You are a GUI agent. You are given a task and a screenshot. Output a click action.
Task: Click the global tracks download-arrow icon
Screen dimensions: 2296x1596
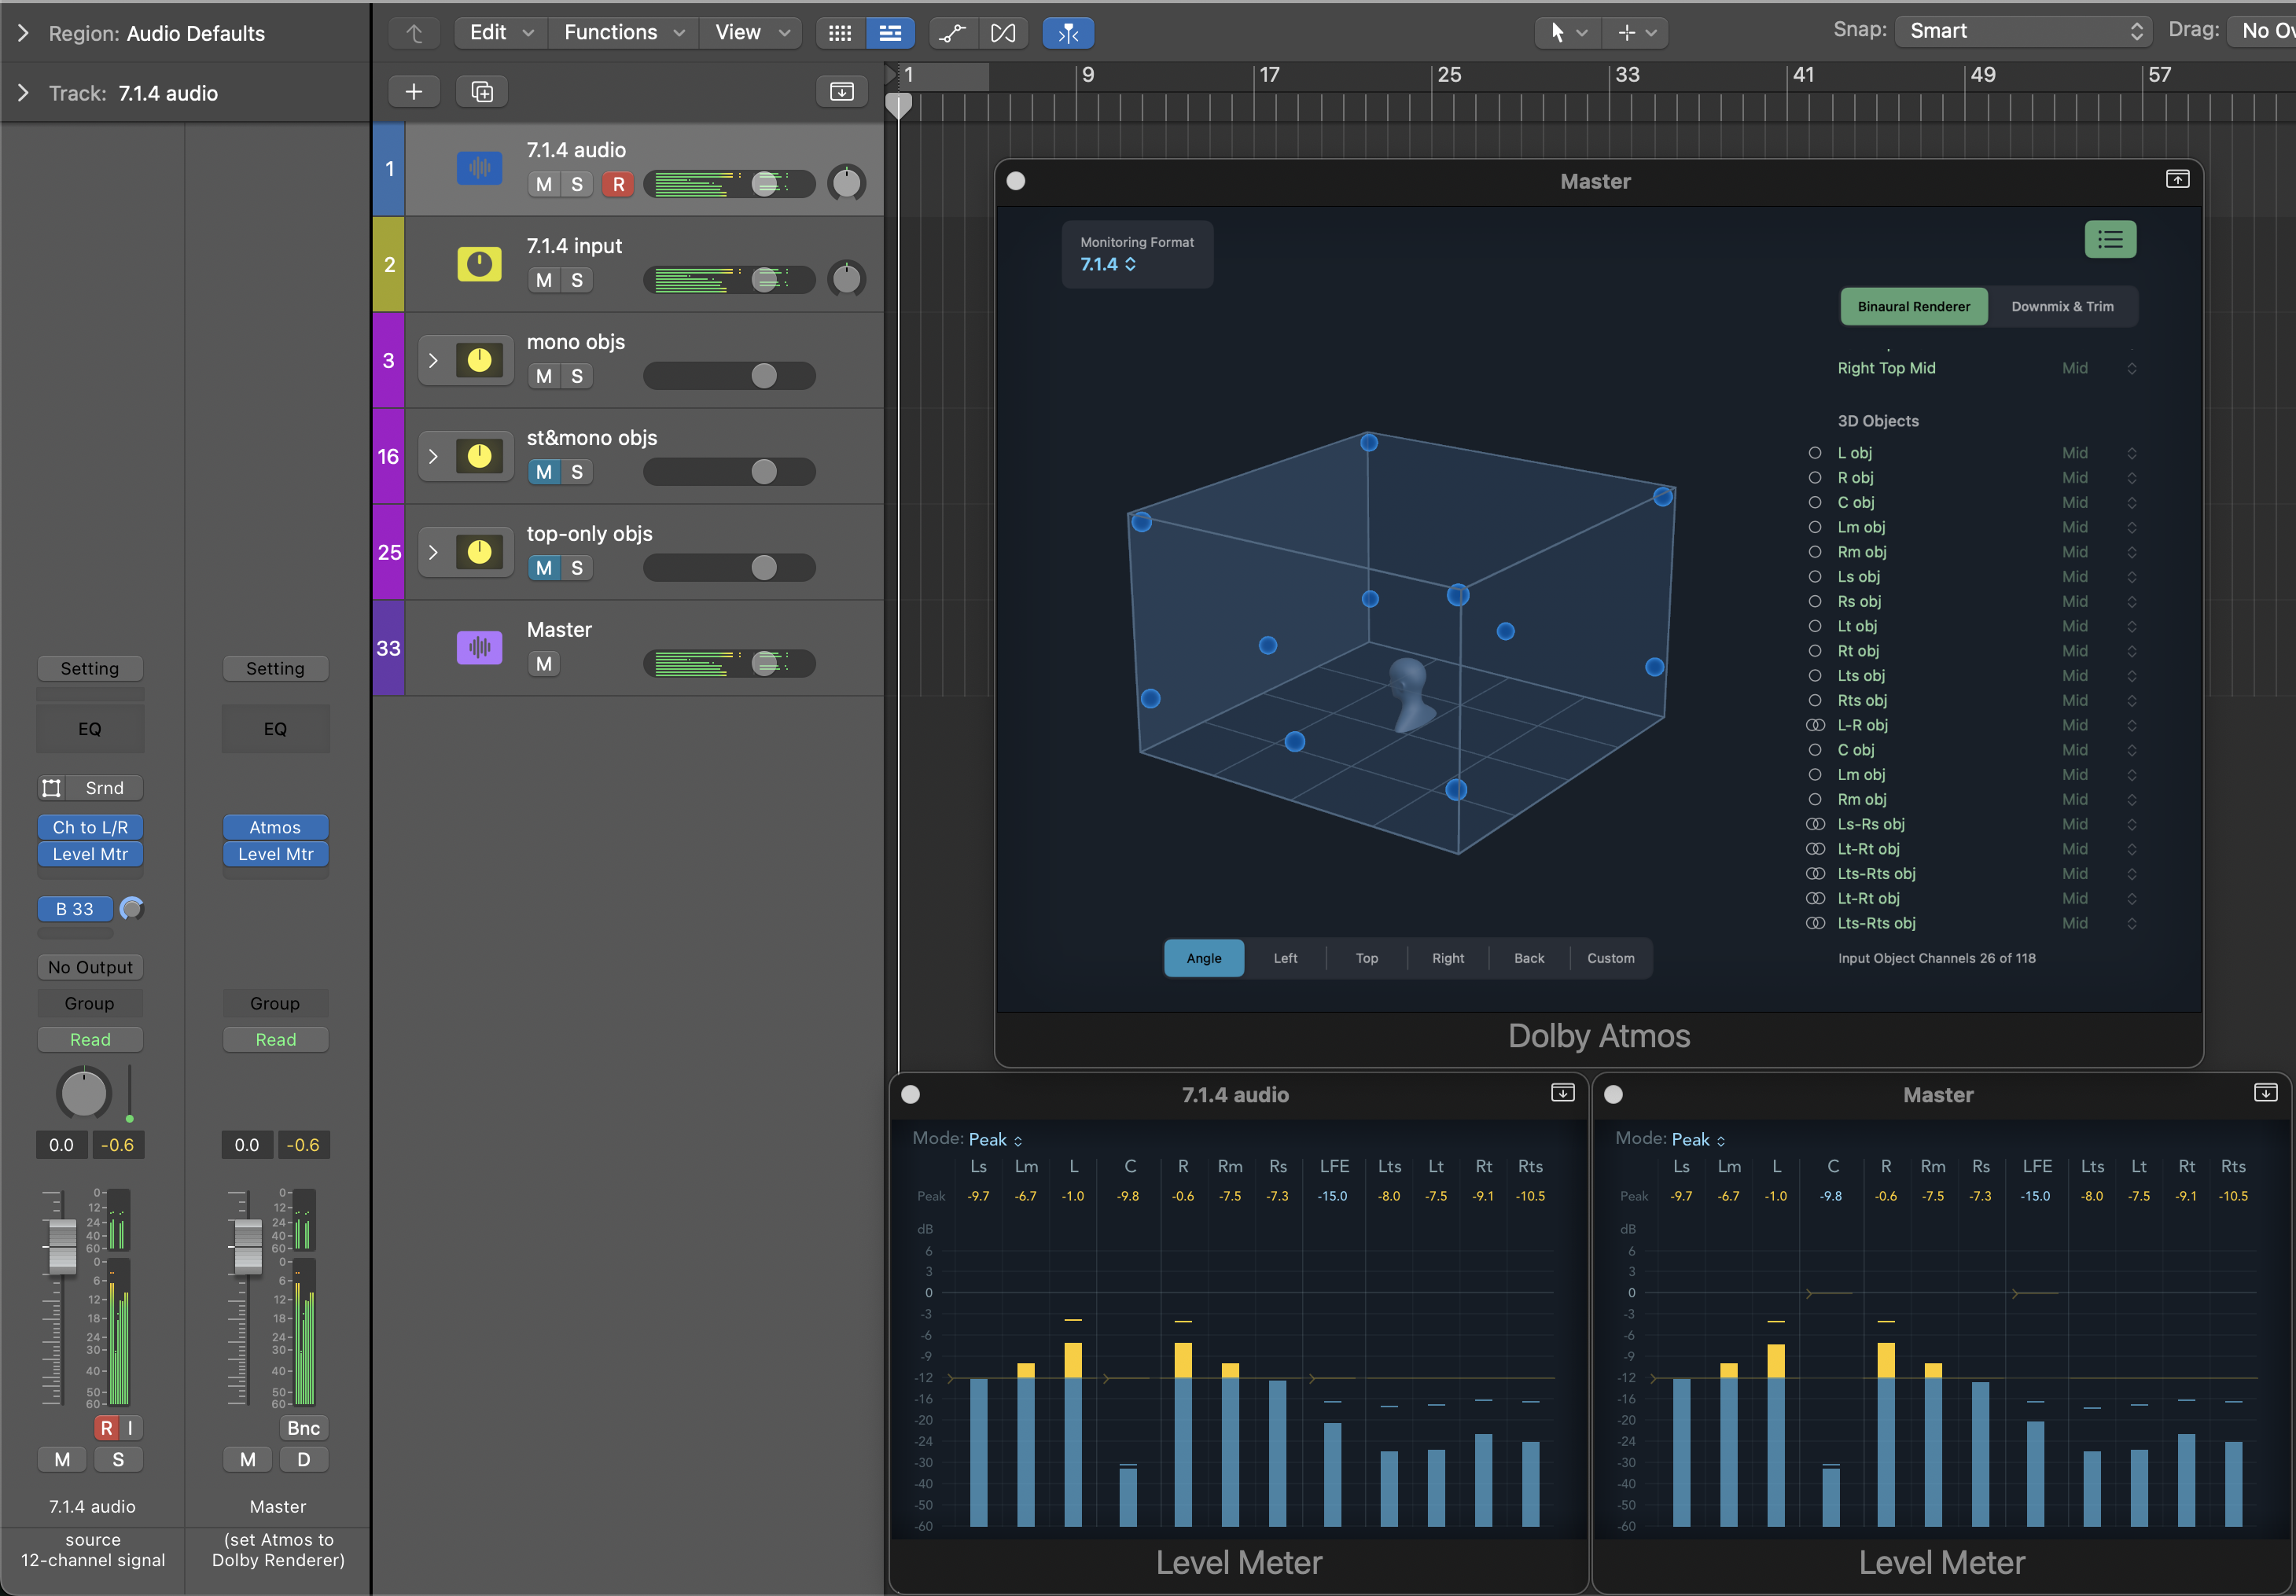(x=842, y=92)
